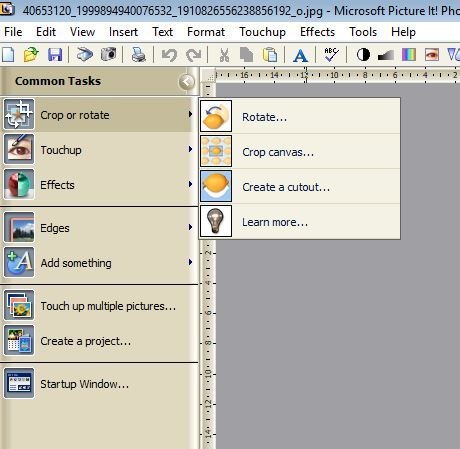
Task: Click the Edges picture frame icon
Action: coord(19,227)
